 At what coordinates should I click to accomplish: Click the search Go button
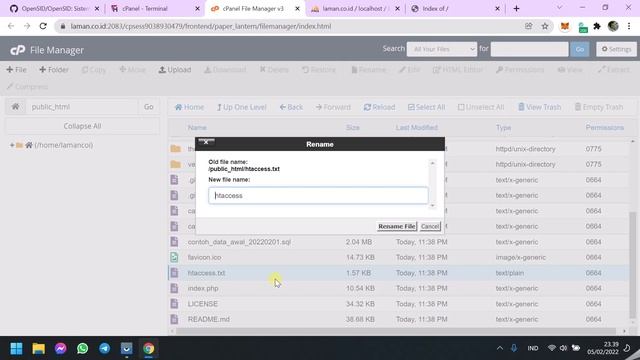(580, 49)
